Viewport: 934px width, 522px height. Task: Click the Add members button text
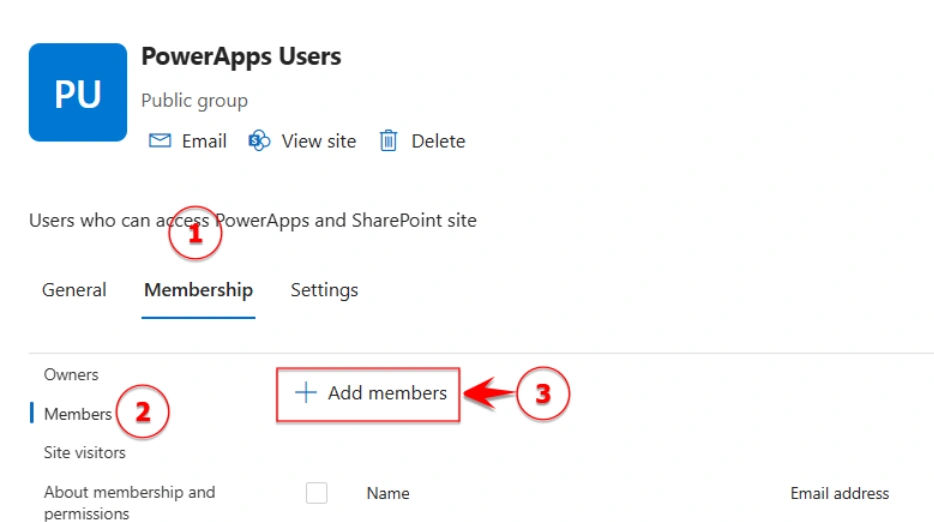click(x=387, y=393)
